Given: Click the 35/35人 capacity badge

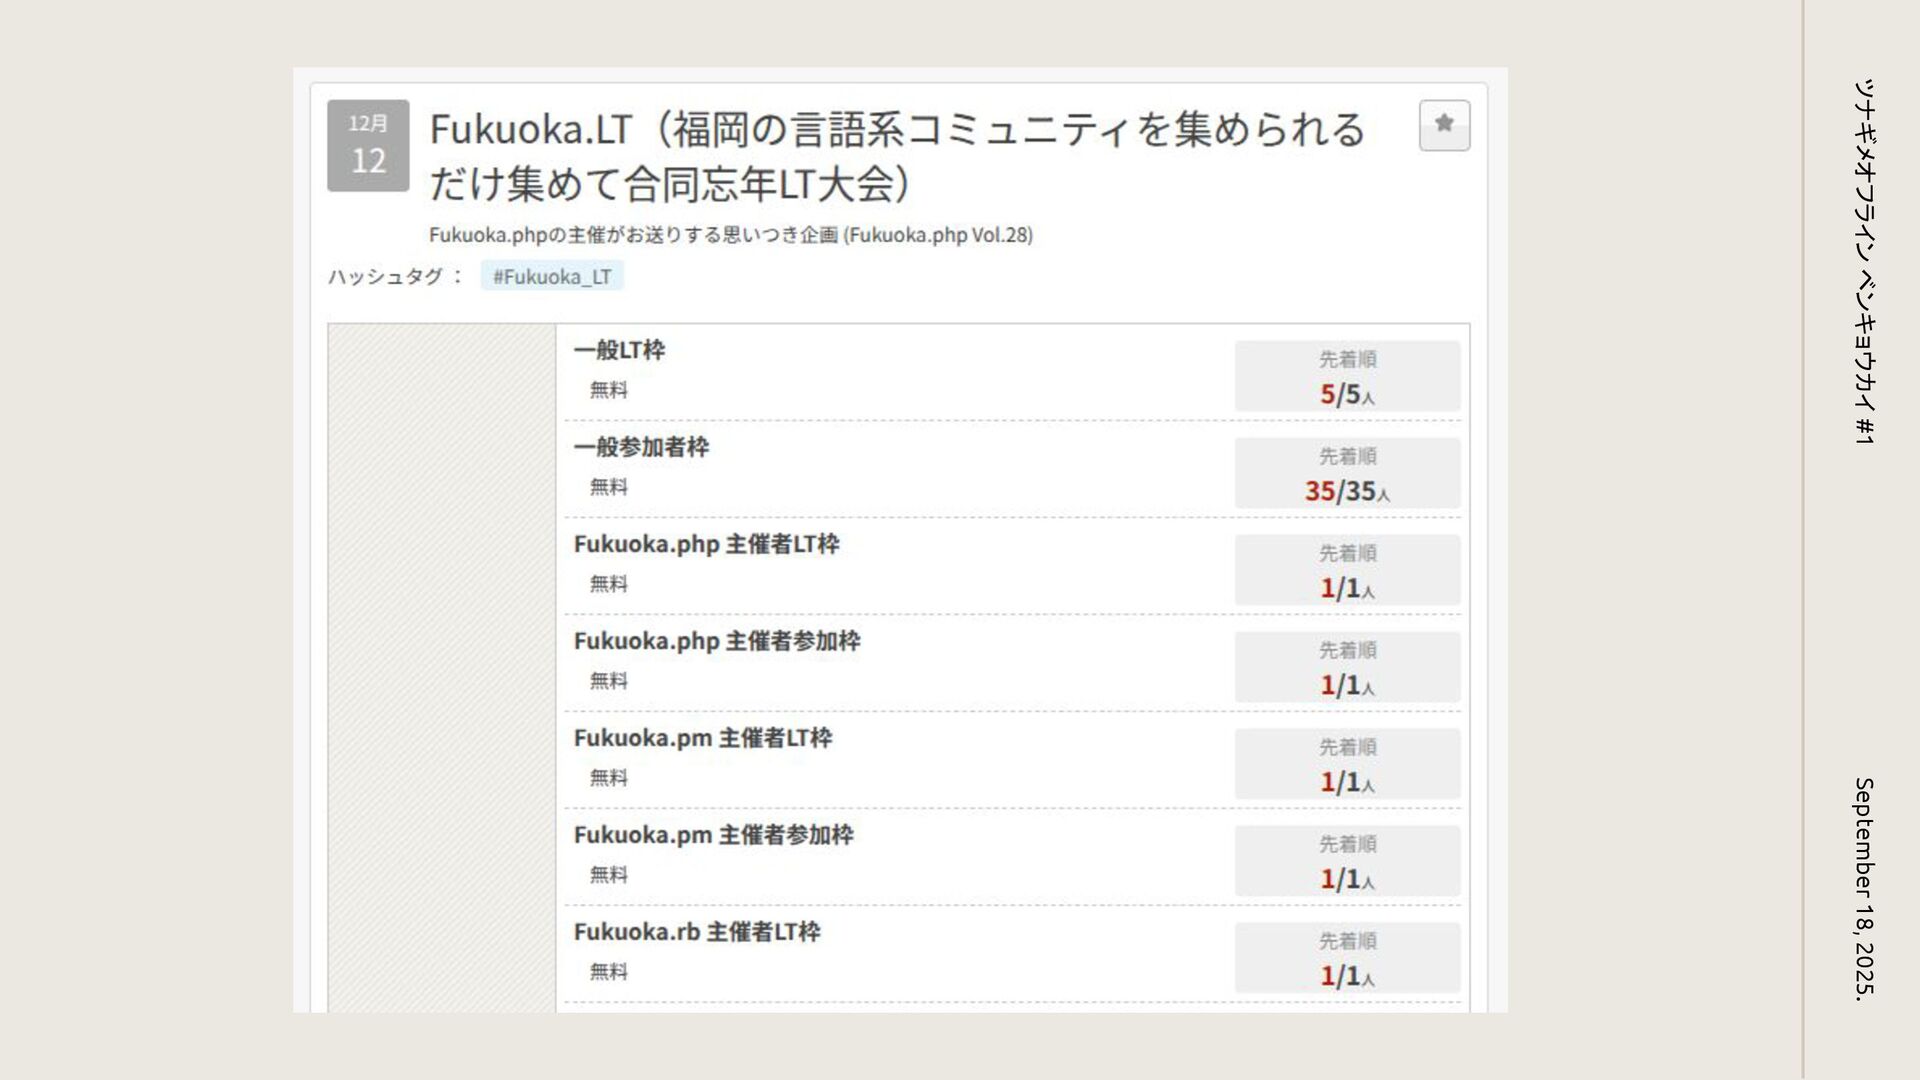Looking at the screenshot, I should tap(1347, 473).
